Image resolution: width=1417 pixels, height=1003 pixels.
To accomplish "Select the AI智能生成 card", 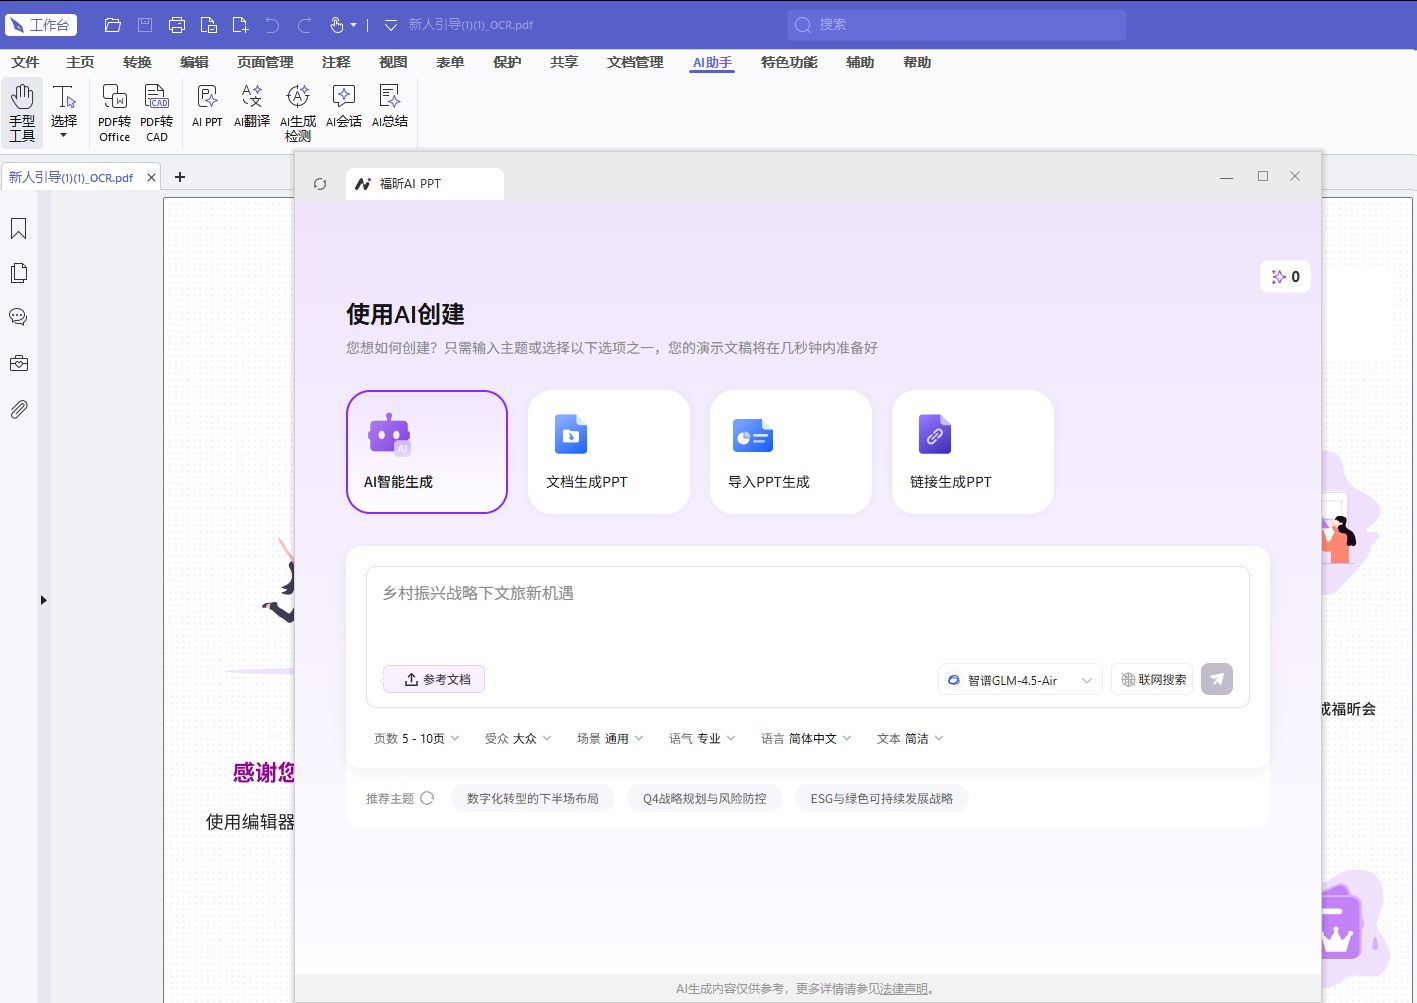I will click(x=427, y=452).
